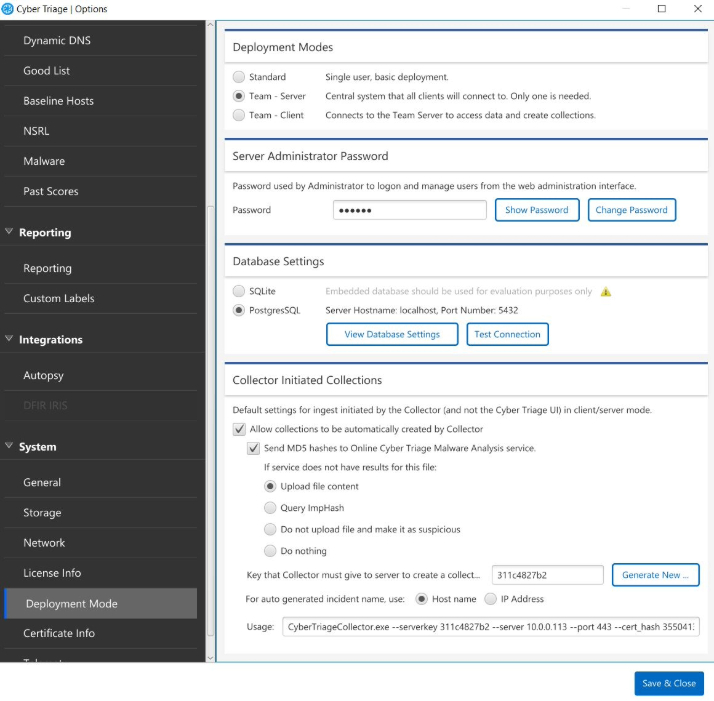Toggle Send MD5 hashes checkbox
Image resolution: width=714 pixels, height=701 pixels.
(253, 448)
